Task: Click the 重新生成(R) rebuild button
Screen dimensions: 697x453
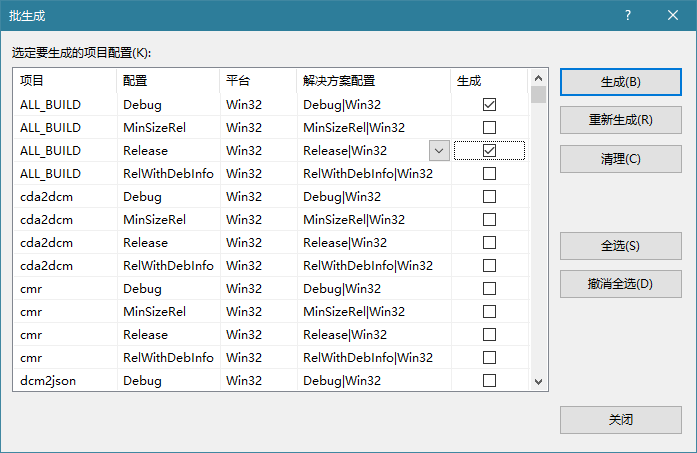Action: pos(620,120)
